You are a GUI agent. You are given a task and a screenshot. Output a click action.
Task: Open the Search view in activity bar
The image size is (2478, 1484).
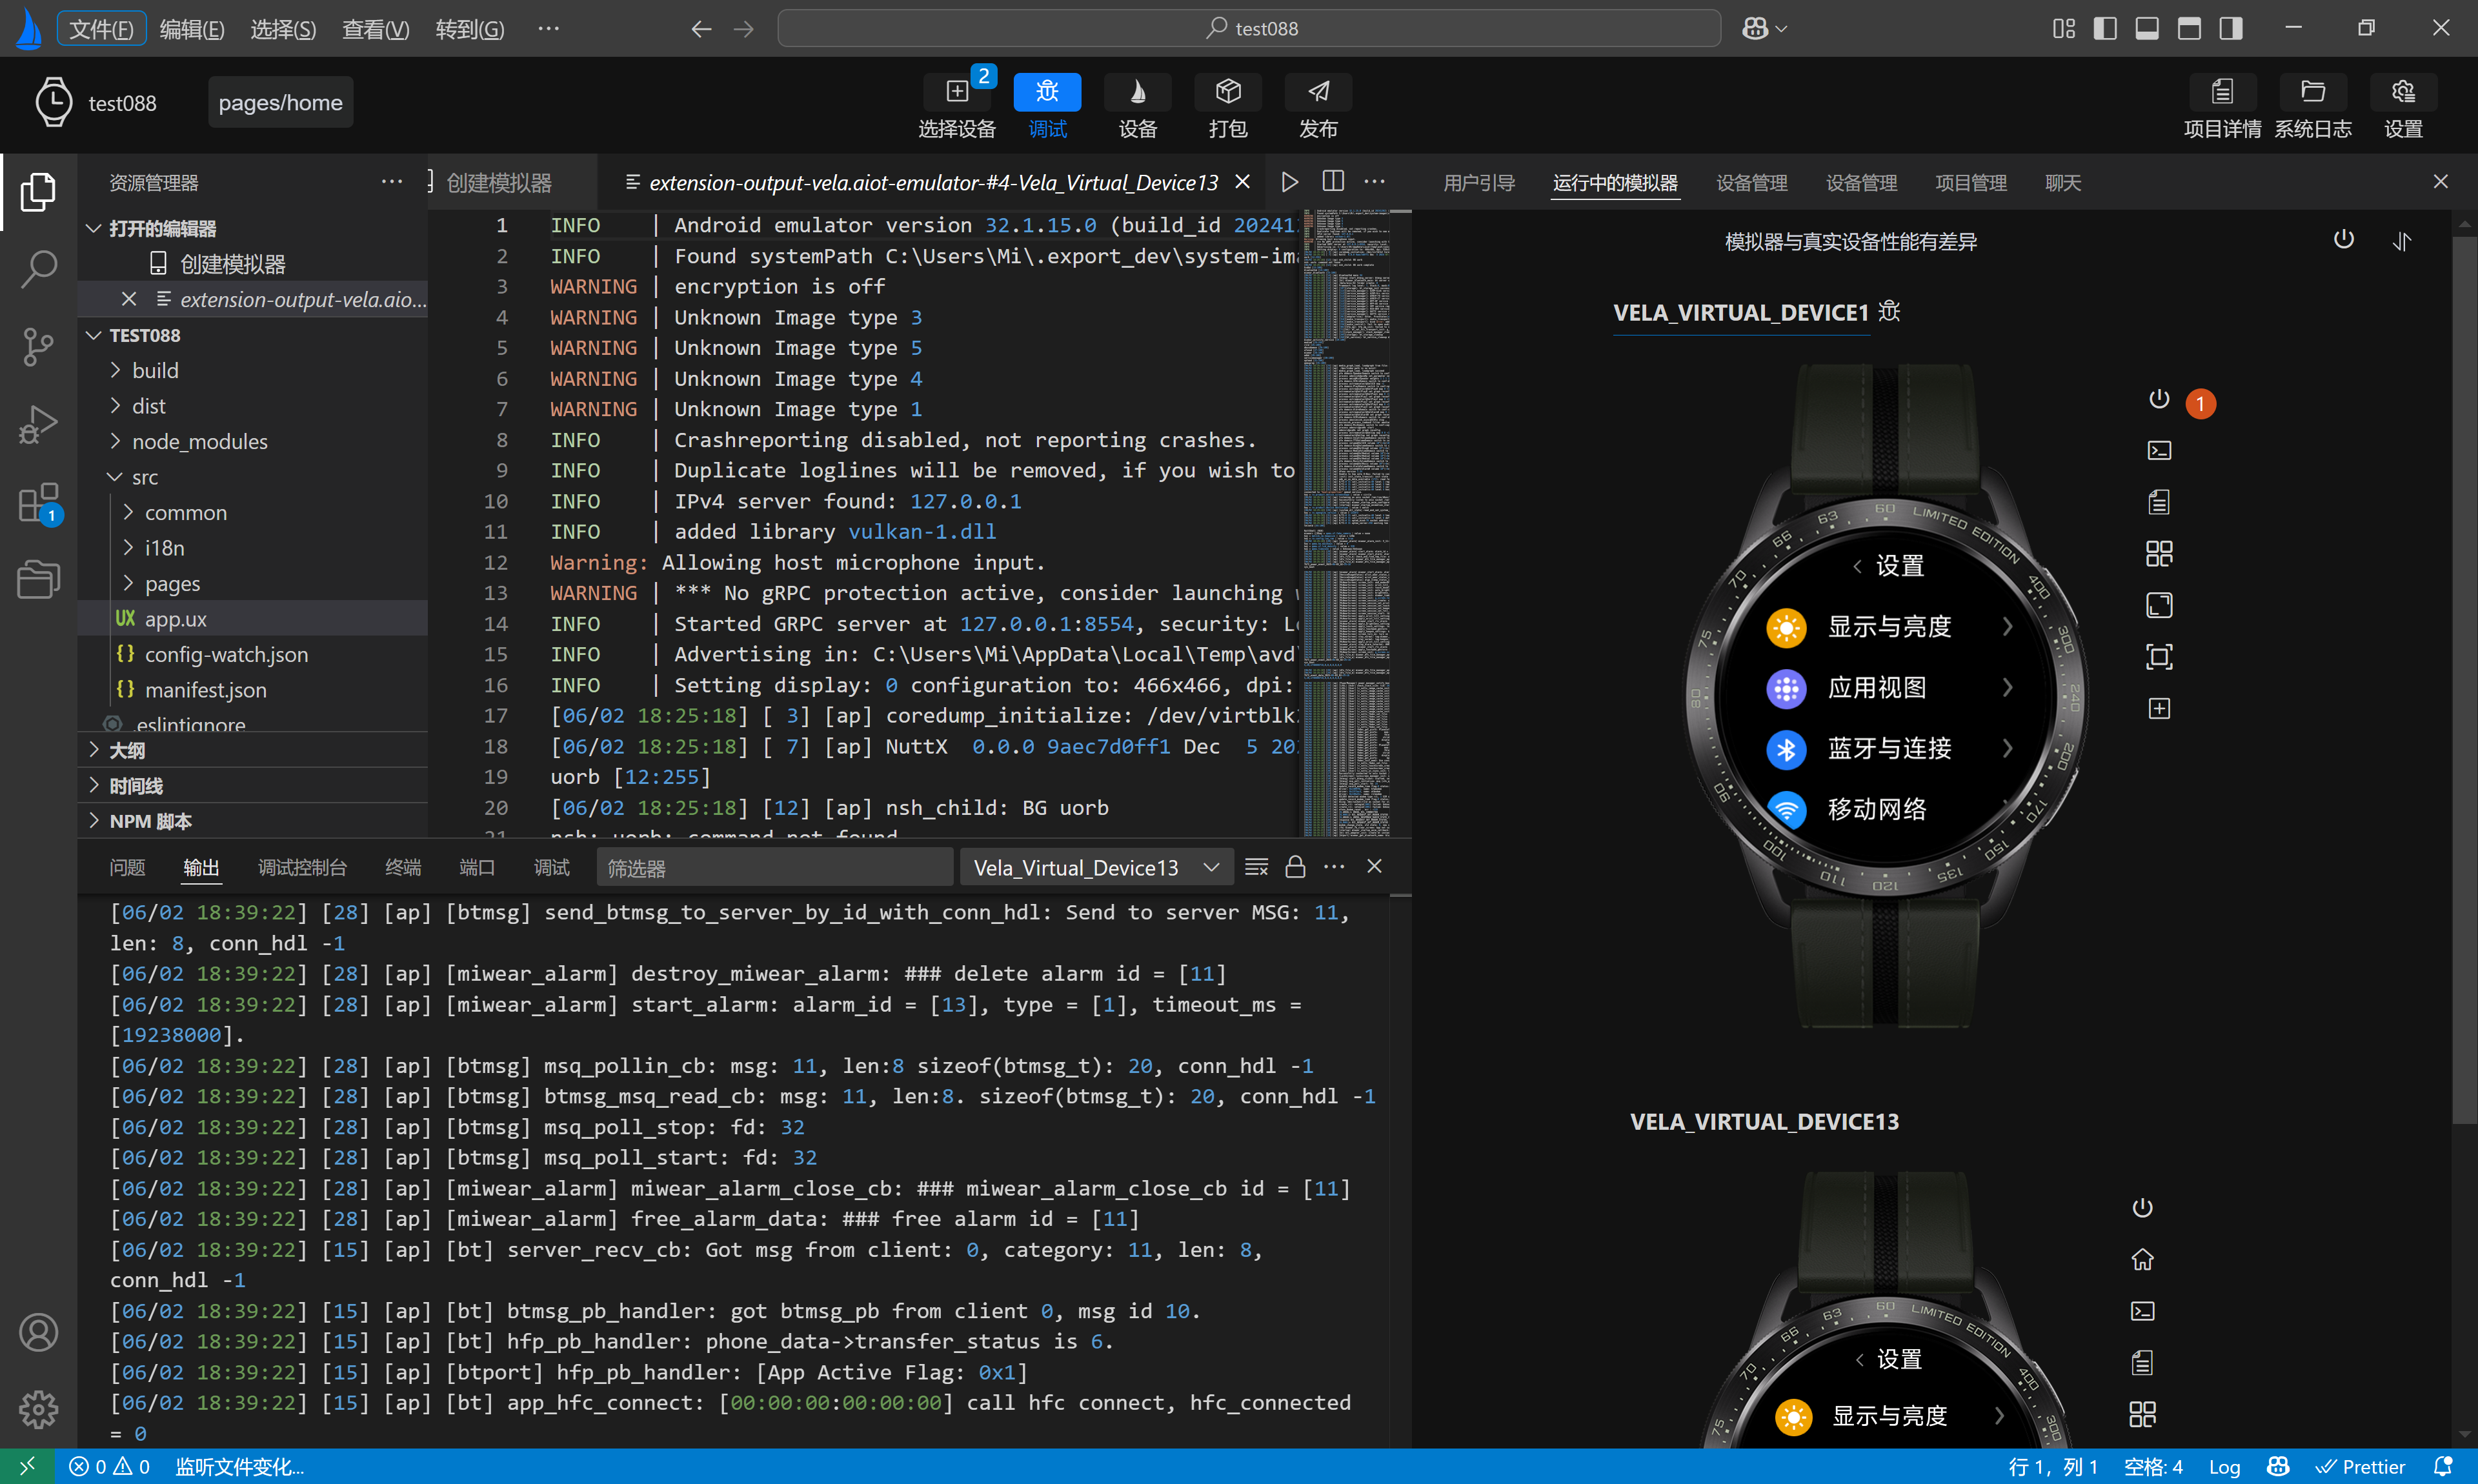point(38,268)
